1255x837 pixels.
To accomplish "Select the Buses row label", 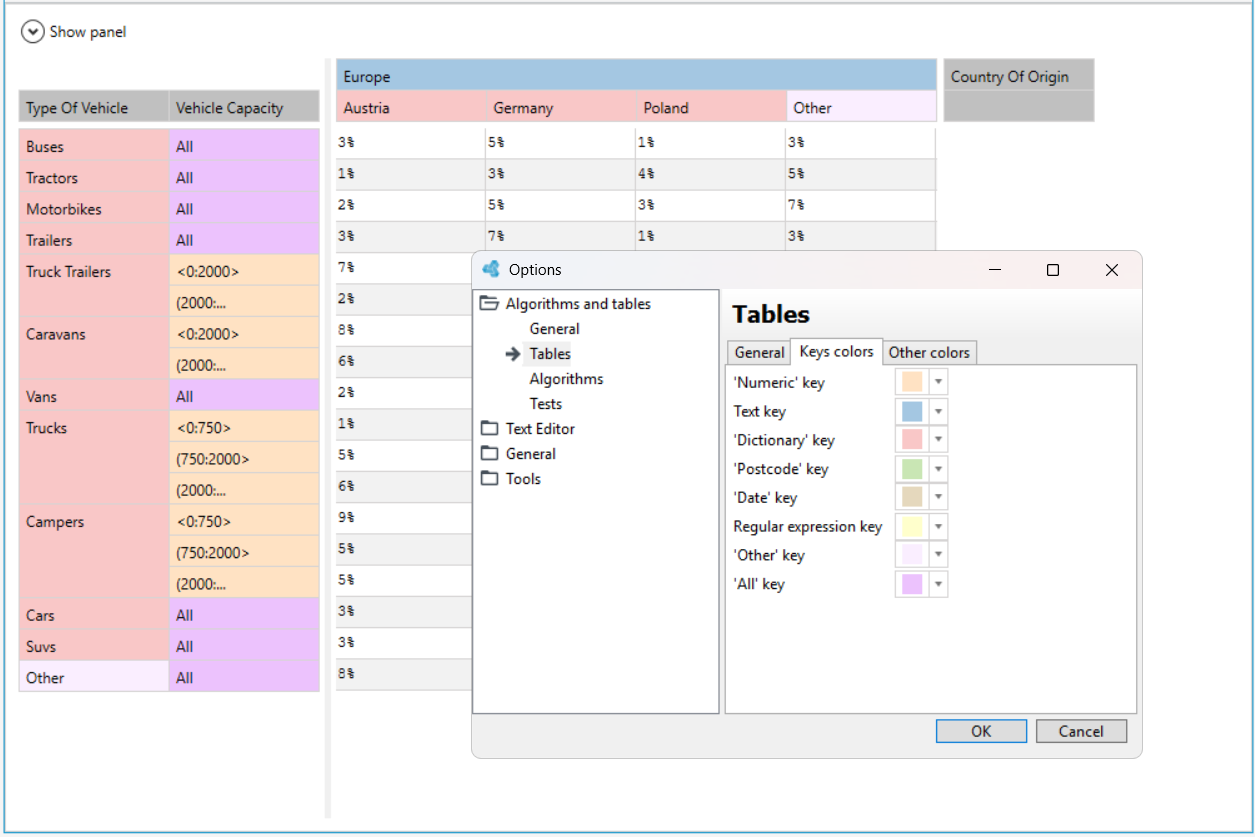I will (x=94, y=146).
